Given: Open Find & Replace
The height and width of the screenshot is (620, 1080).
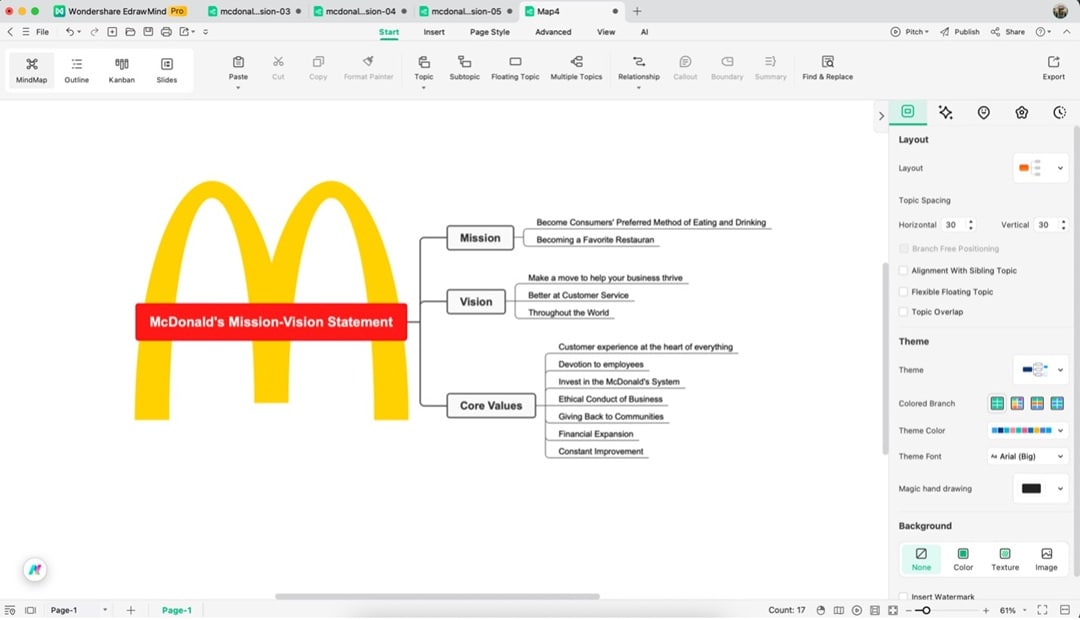Looking at the screenshot, I should pyautogui.click(x=827, y=68).
